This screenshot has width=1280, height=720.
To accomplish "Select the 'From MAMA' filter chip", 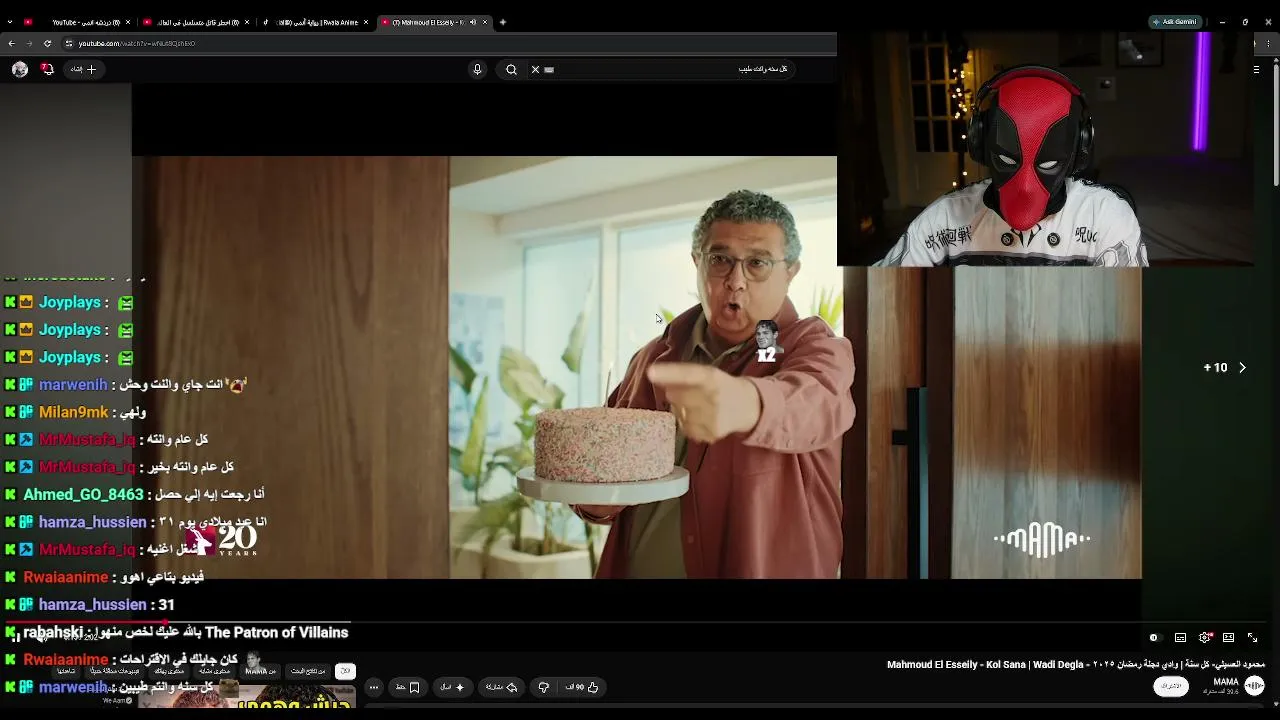I will 260,671.
